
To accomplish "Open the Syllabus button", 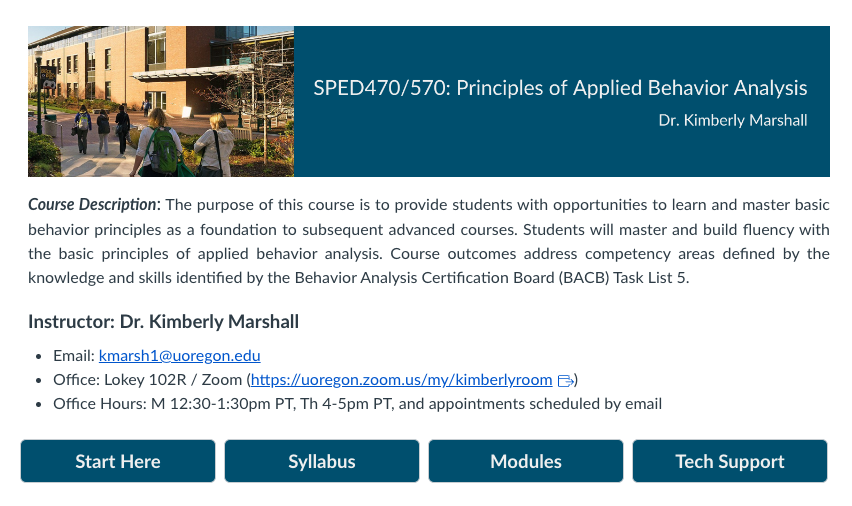I will pyautogui.click(x=322, y=461).
